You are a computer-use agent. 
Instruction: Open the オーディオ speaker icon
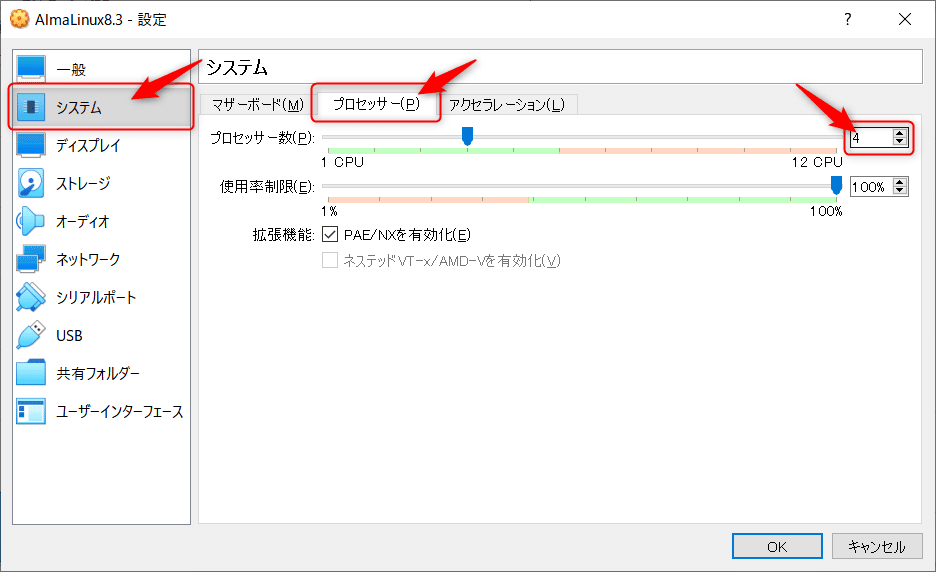30,221
